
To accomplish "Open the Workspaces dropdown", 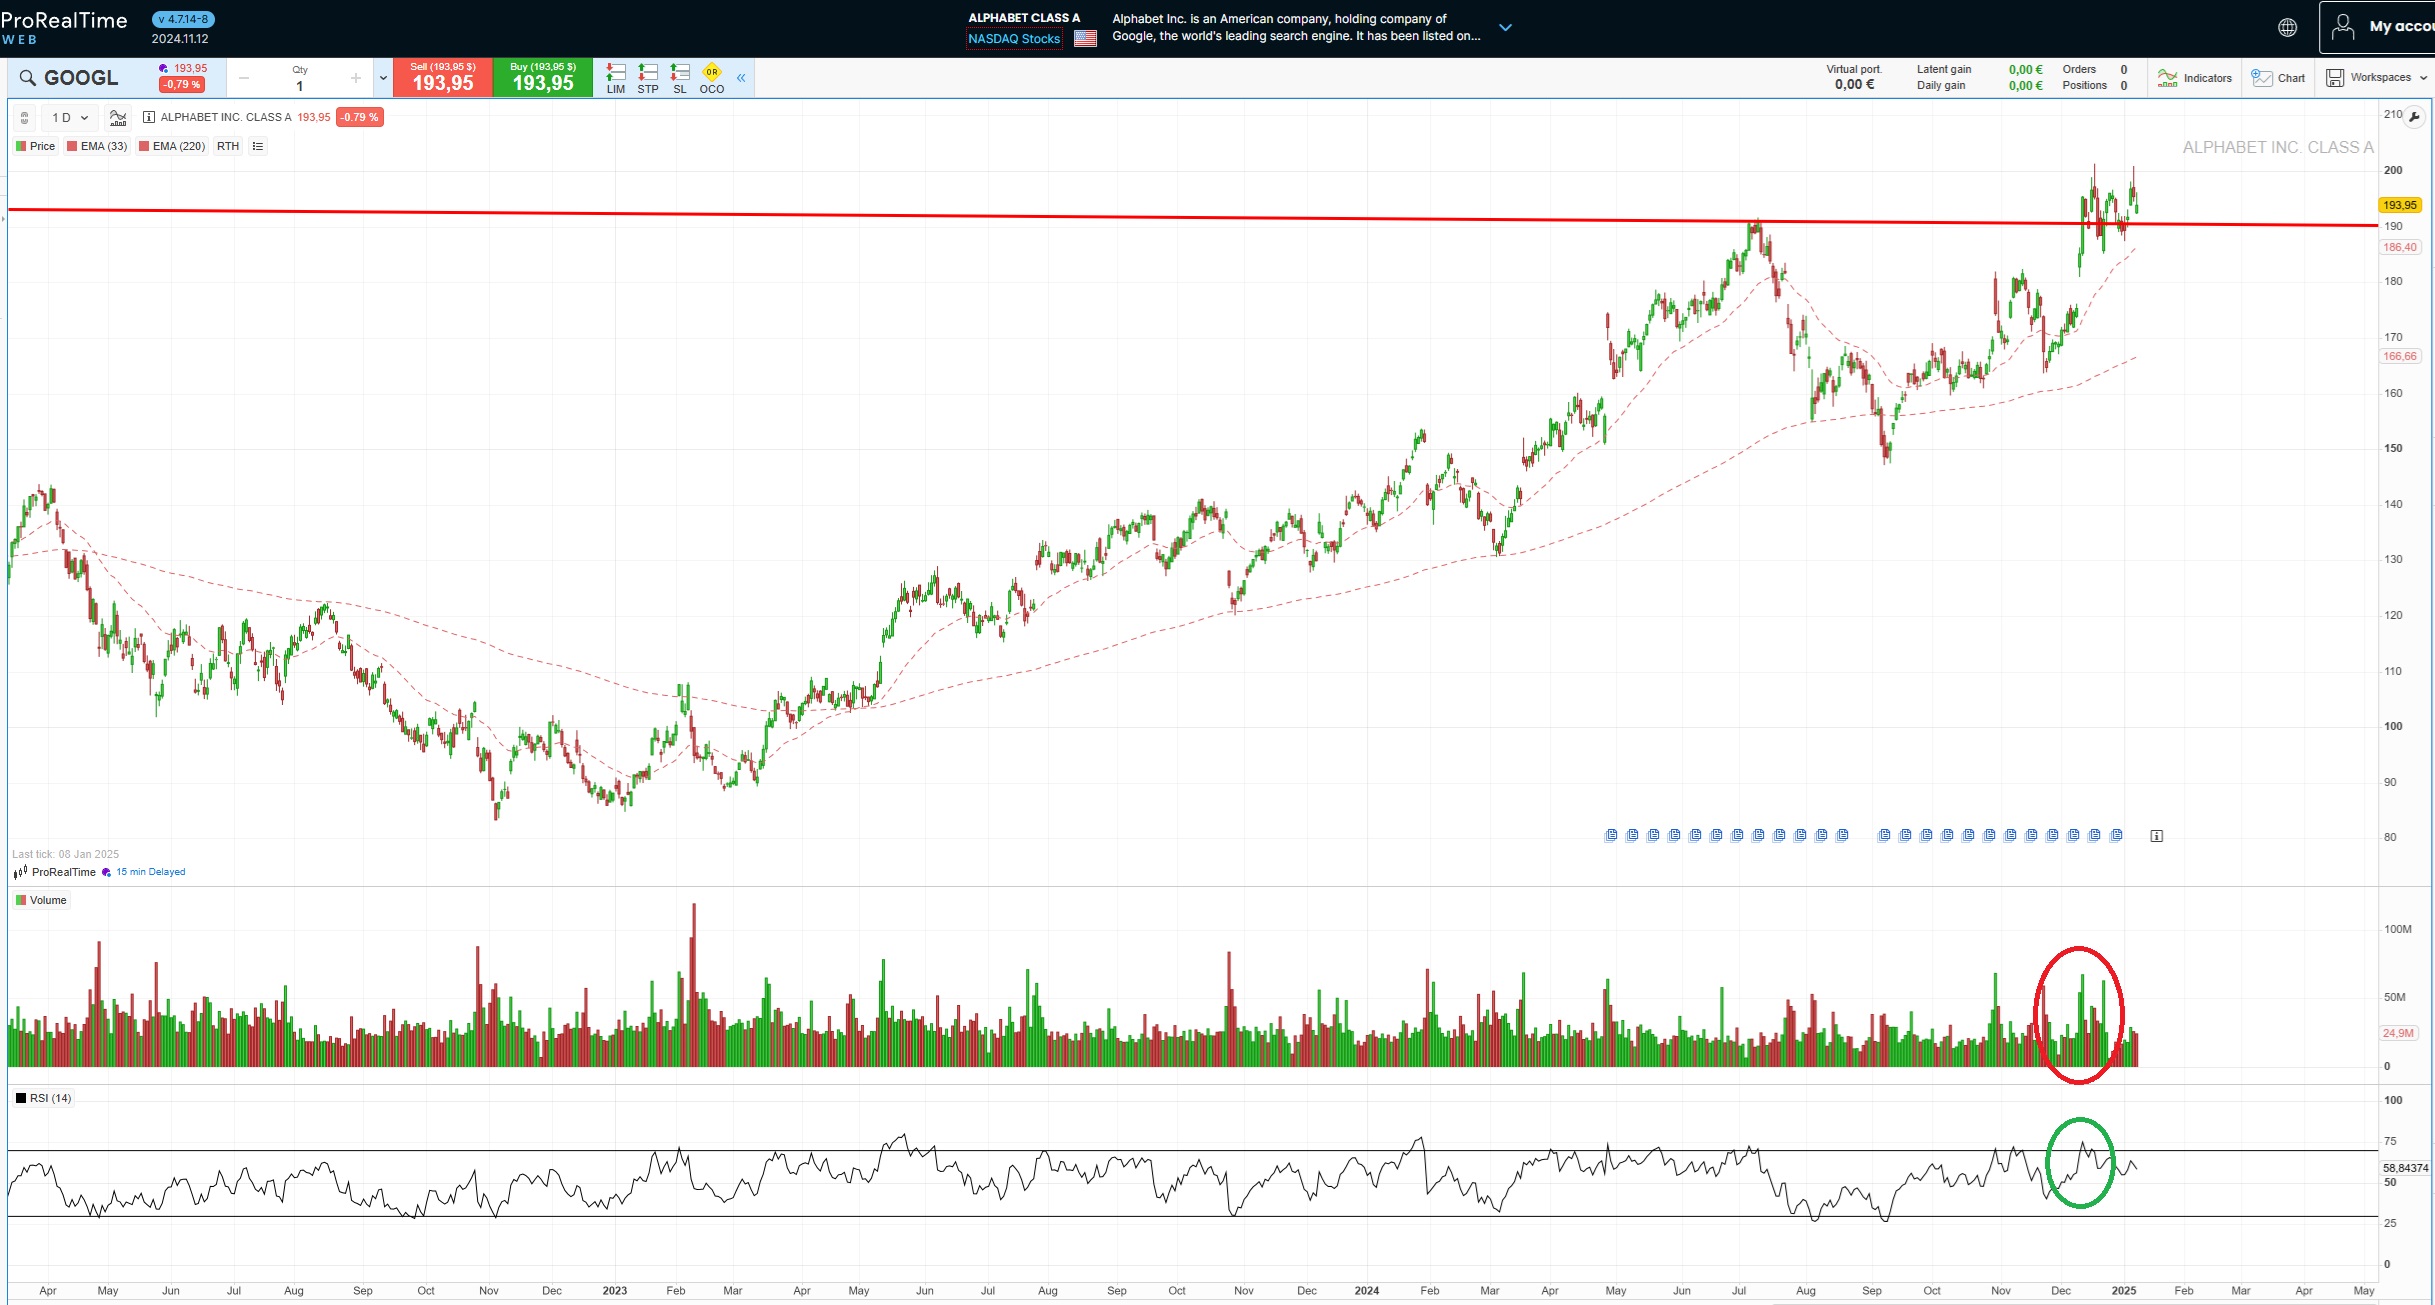I will [x=2376, y=78].
